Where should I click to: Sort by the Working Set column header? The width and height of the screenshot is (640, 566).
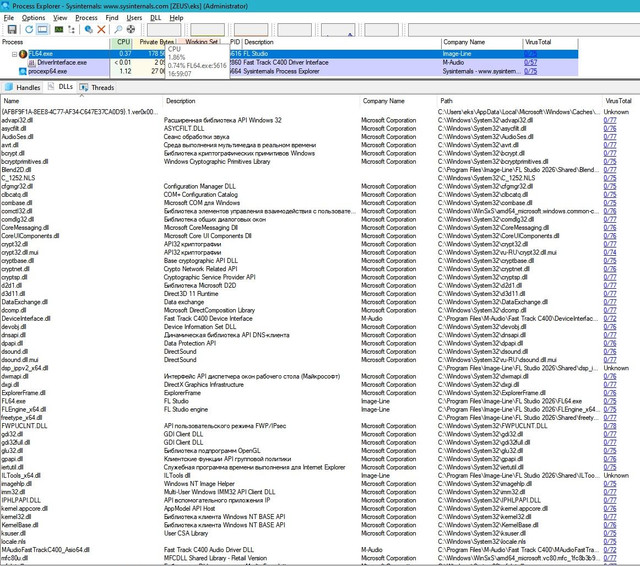[201, 42]
